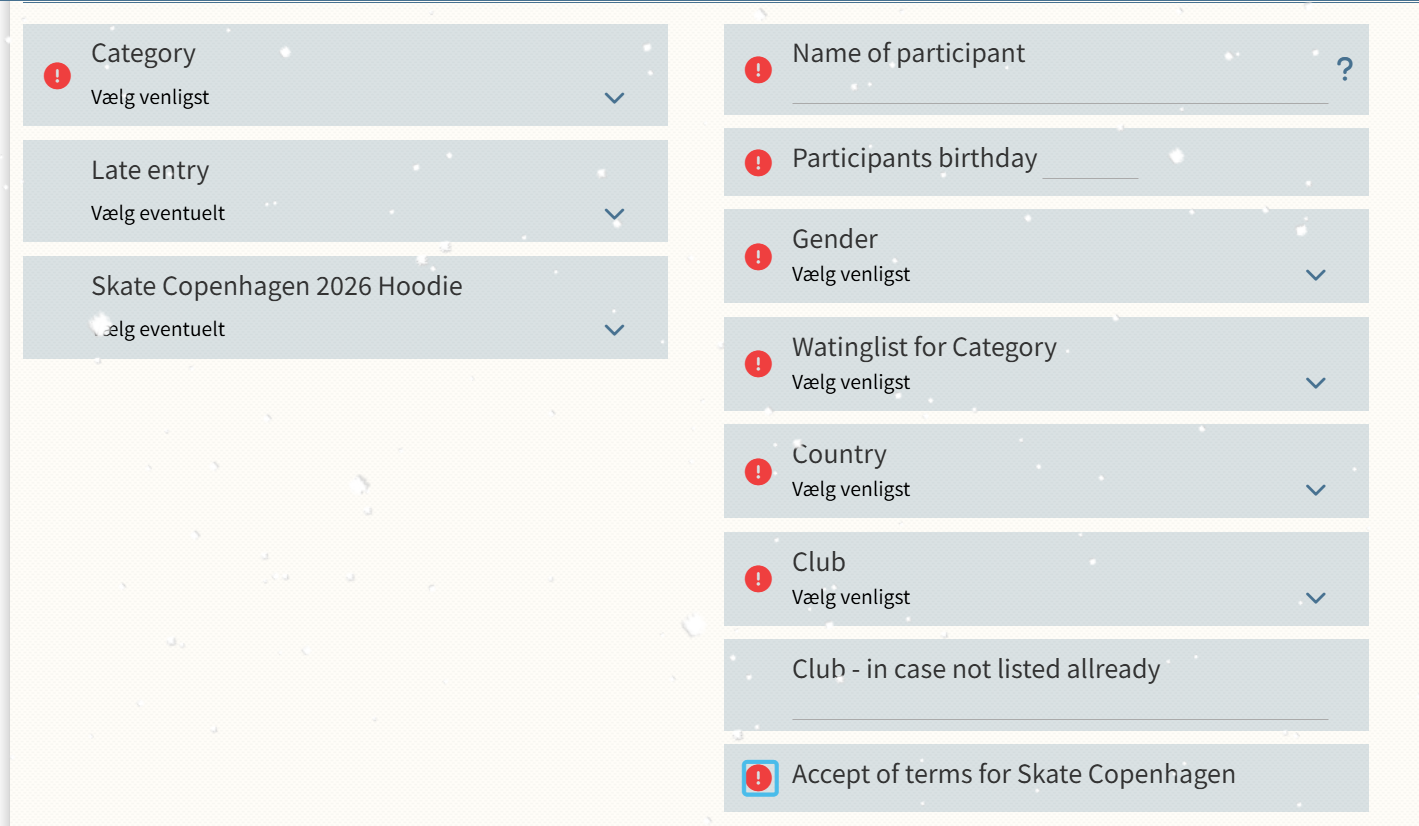1419x826 pixels.
Task: Expand the Late entry dropdown
Action: (x=614, y=214)
